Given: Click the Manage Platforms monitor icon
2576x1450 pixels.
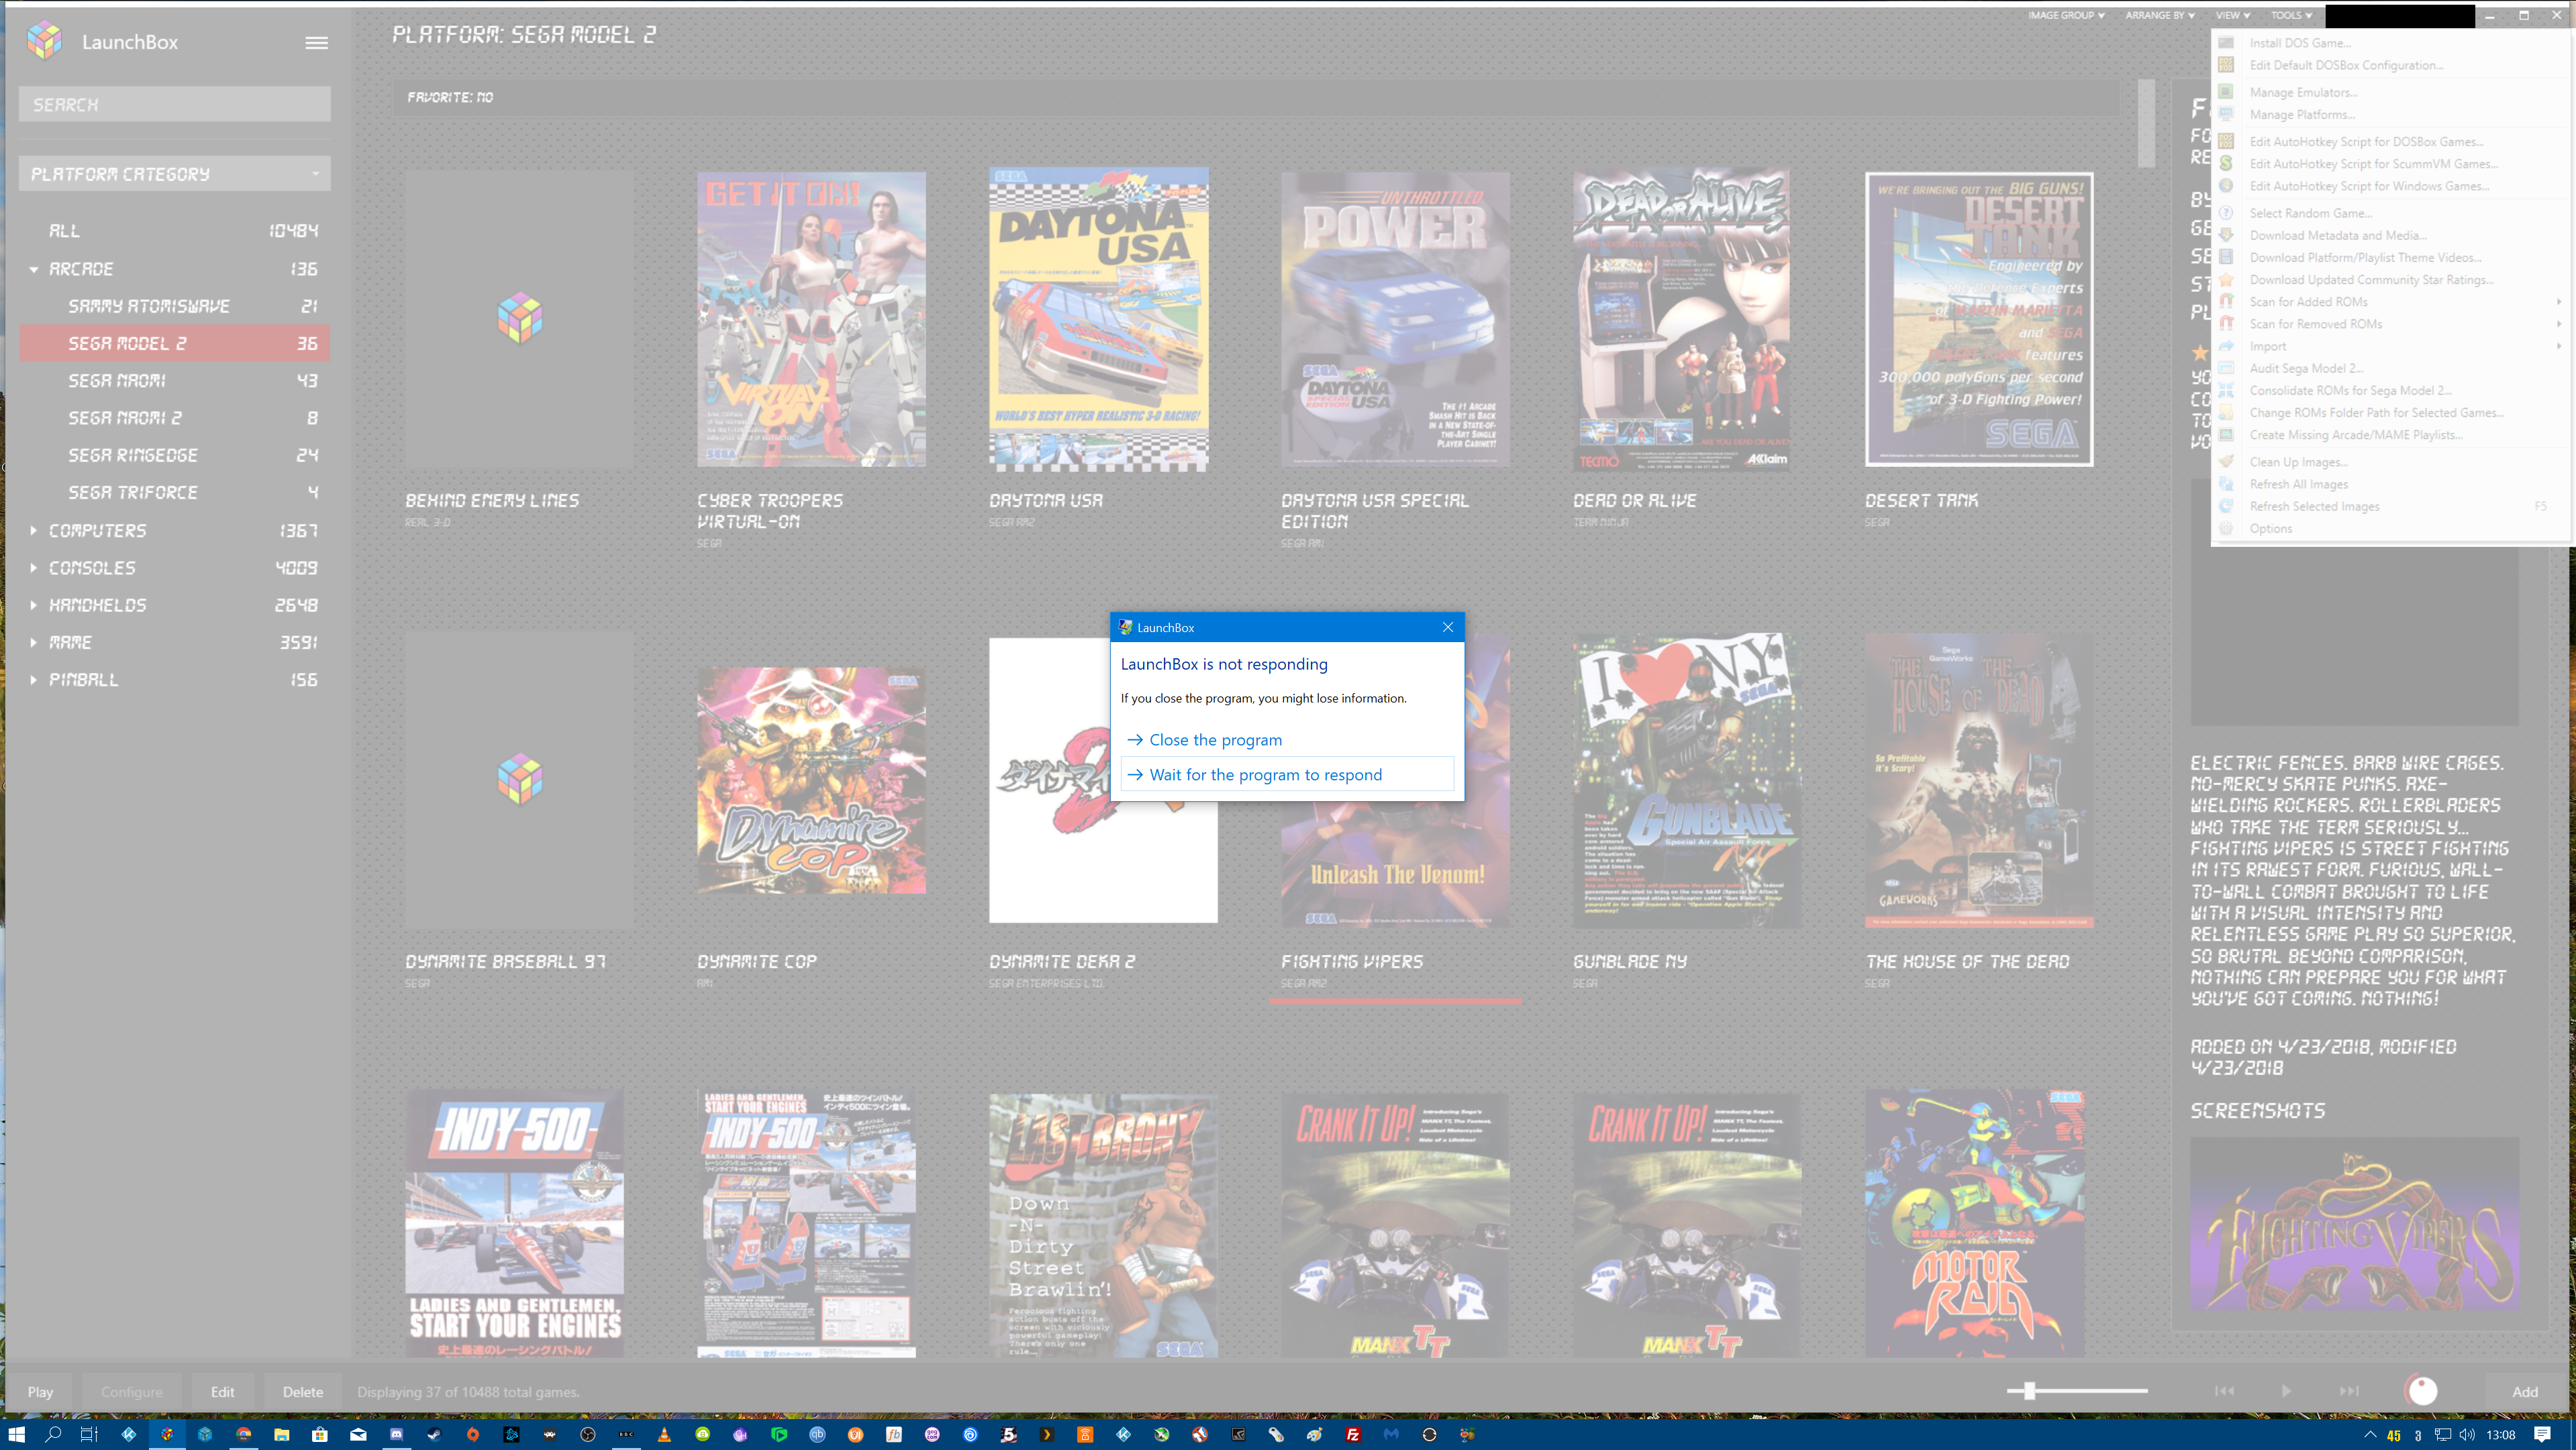Looking at the screenshot, I should [2226, 114].
